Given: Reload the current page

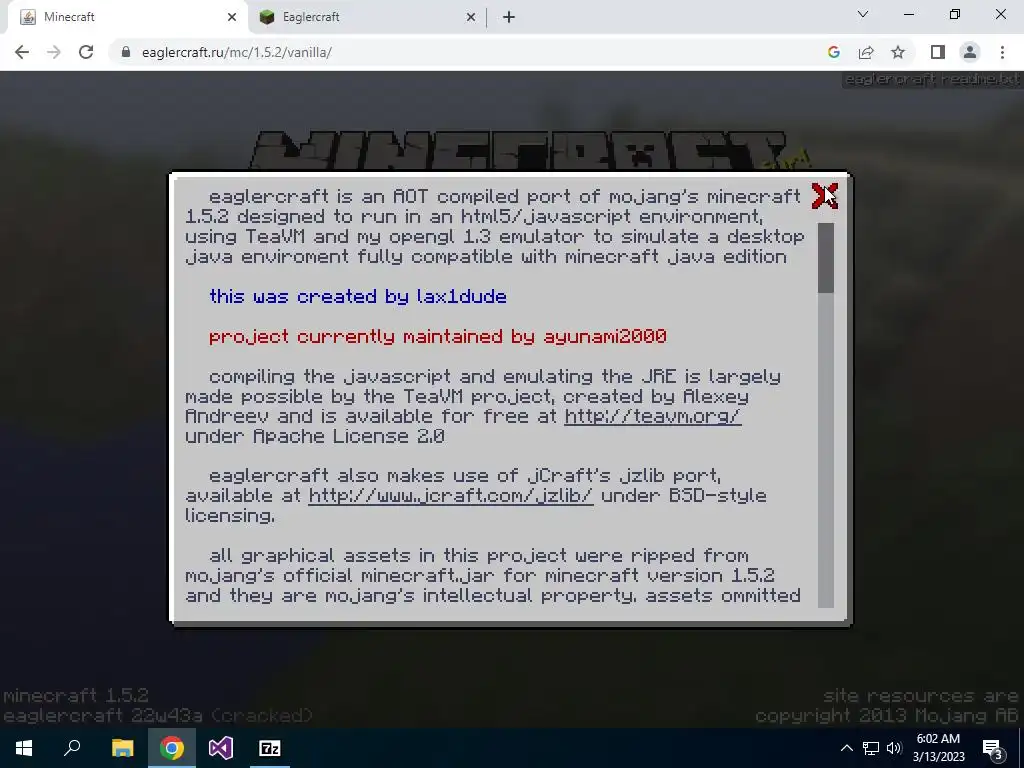Looking at the screenshot, I should [86, 52].
